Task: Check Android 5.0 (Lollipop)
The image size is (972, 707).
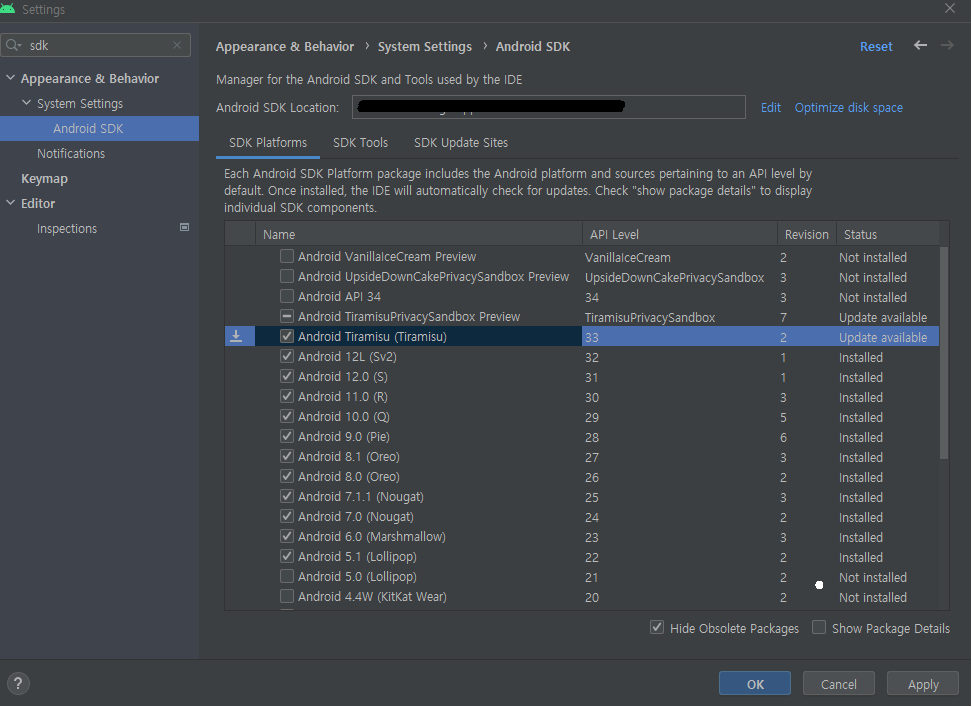Action: pyautogui.click(x=286, y=576)
